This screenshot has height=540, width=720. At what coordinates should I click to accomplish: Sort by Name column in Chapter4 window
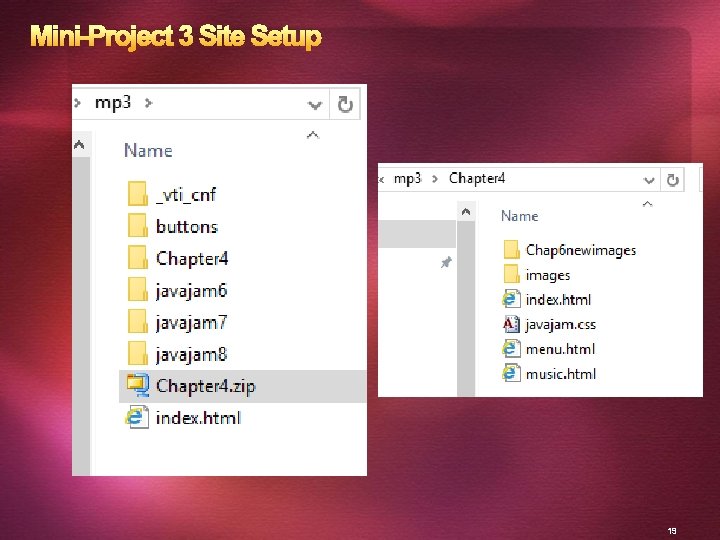(519, 216)
